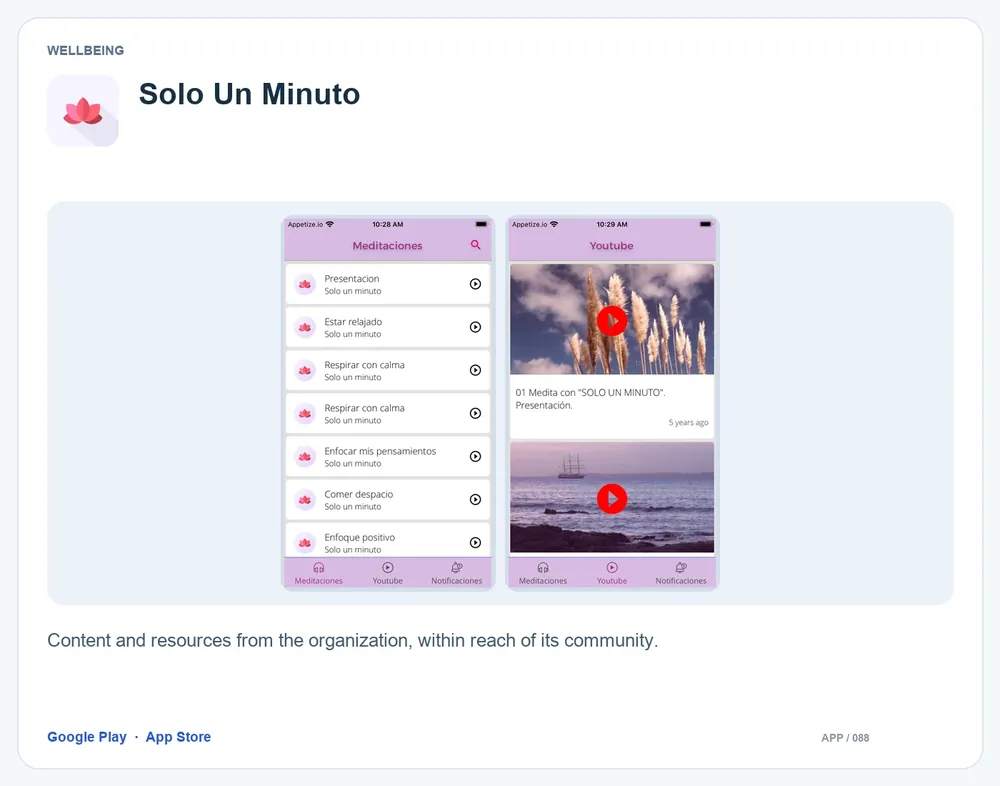The image size is (1000, 786).
Task: Open Meditaciones tab in left phone
Action: point(318,574)
